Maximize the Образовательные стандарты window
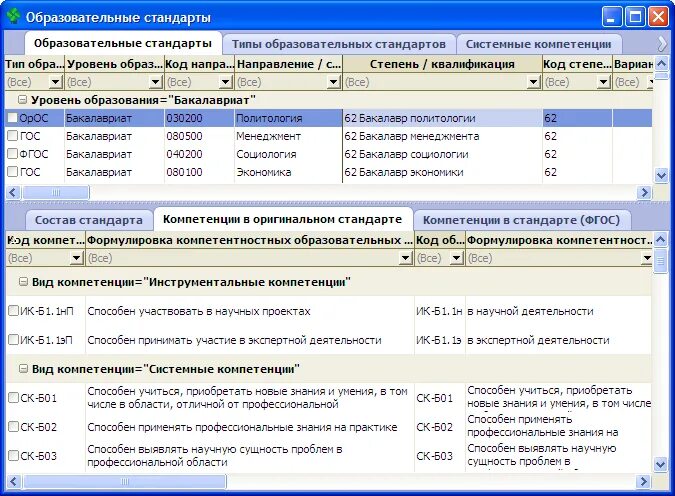Viewport: 675px width, 496px height. [635, 17]
